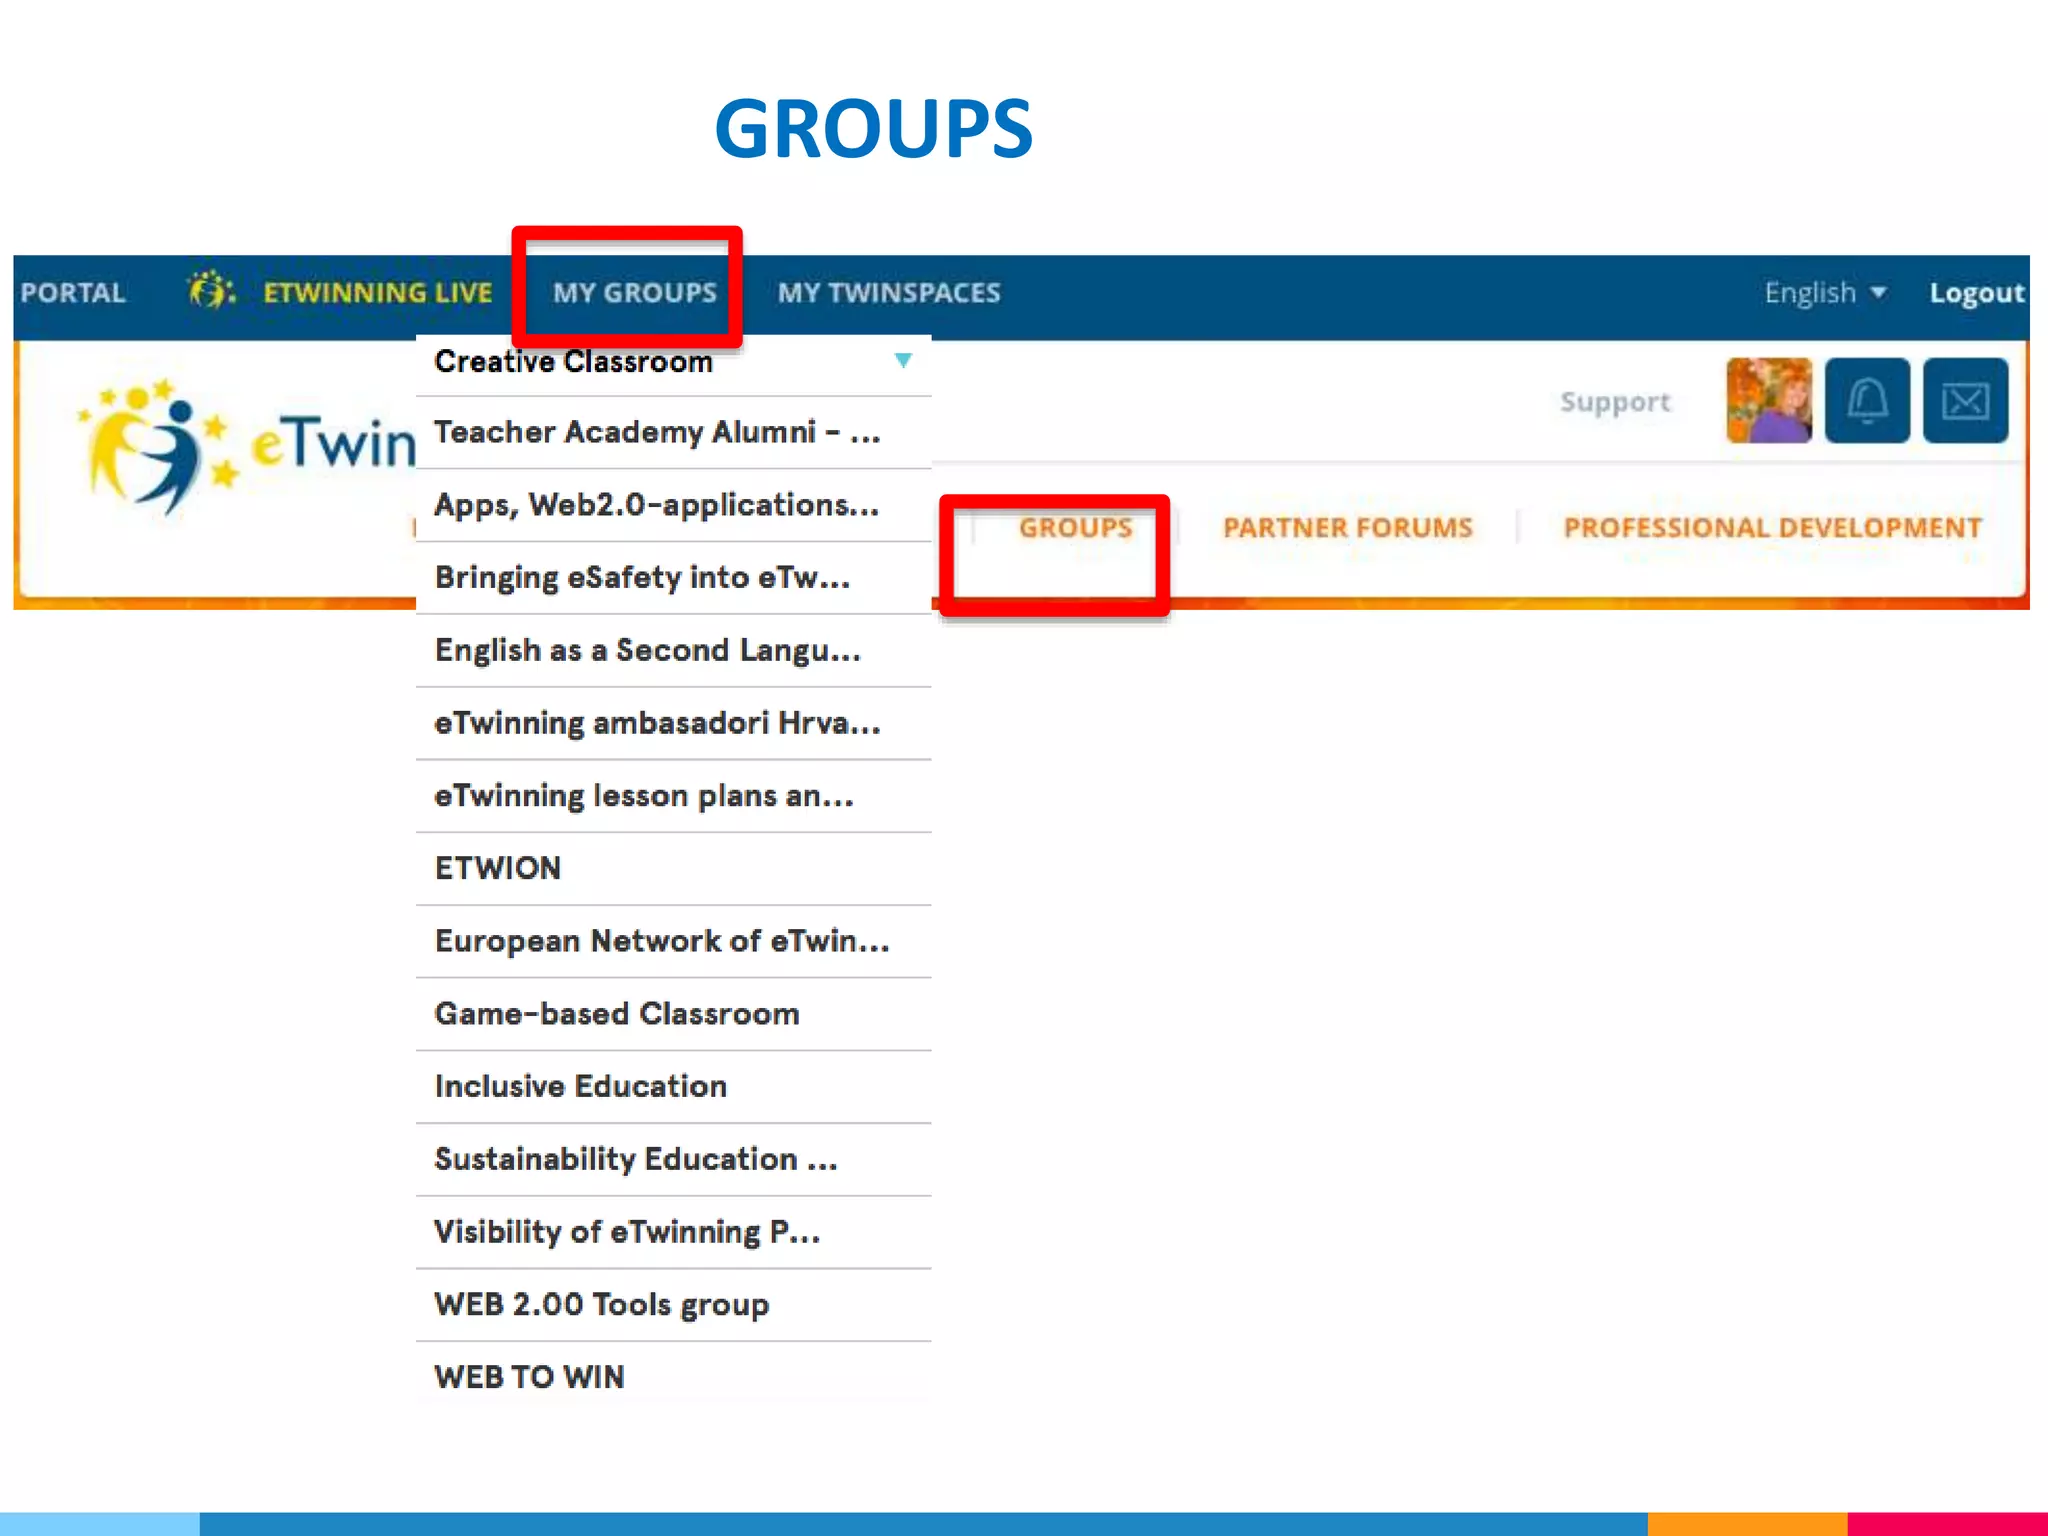Open Bringing eSafety into eTw... group

tap(673, 578)
